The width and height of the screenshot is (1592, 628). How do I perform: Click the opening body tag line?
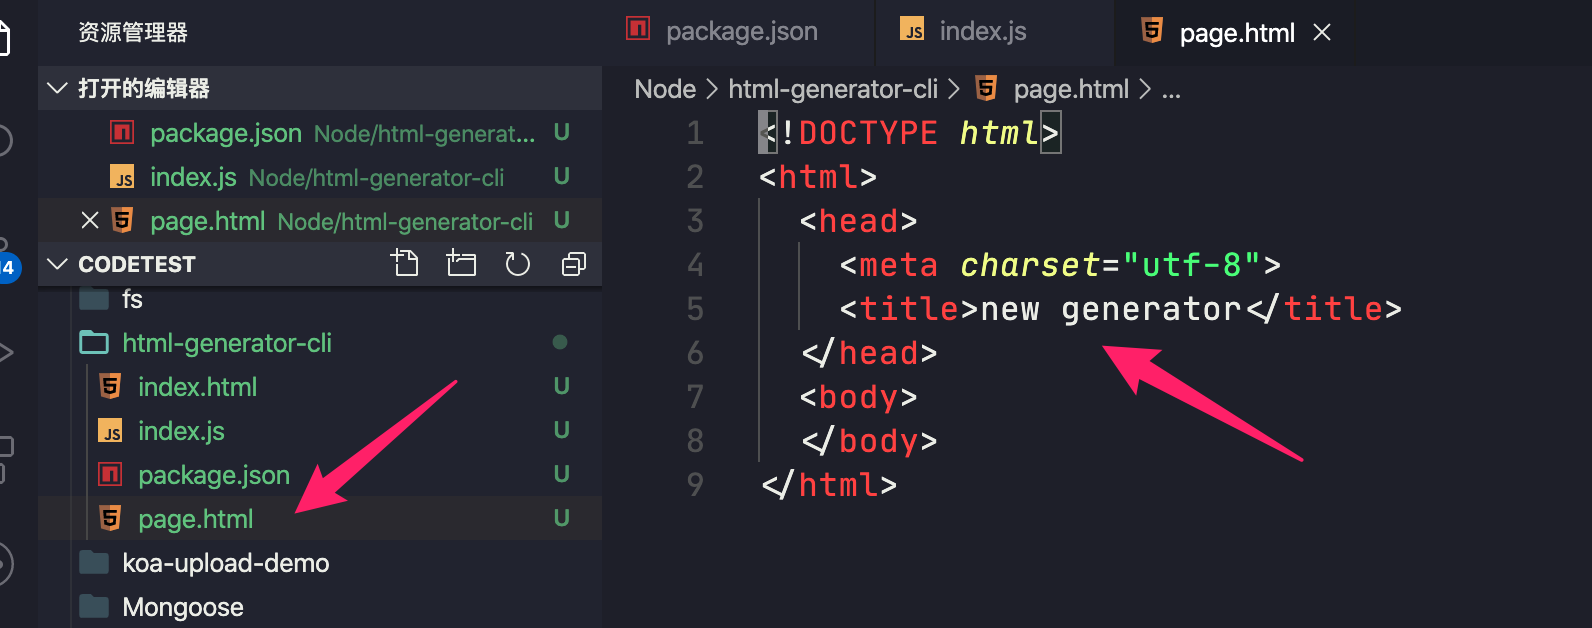859,397
